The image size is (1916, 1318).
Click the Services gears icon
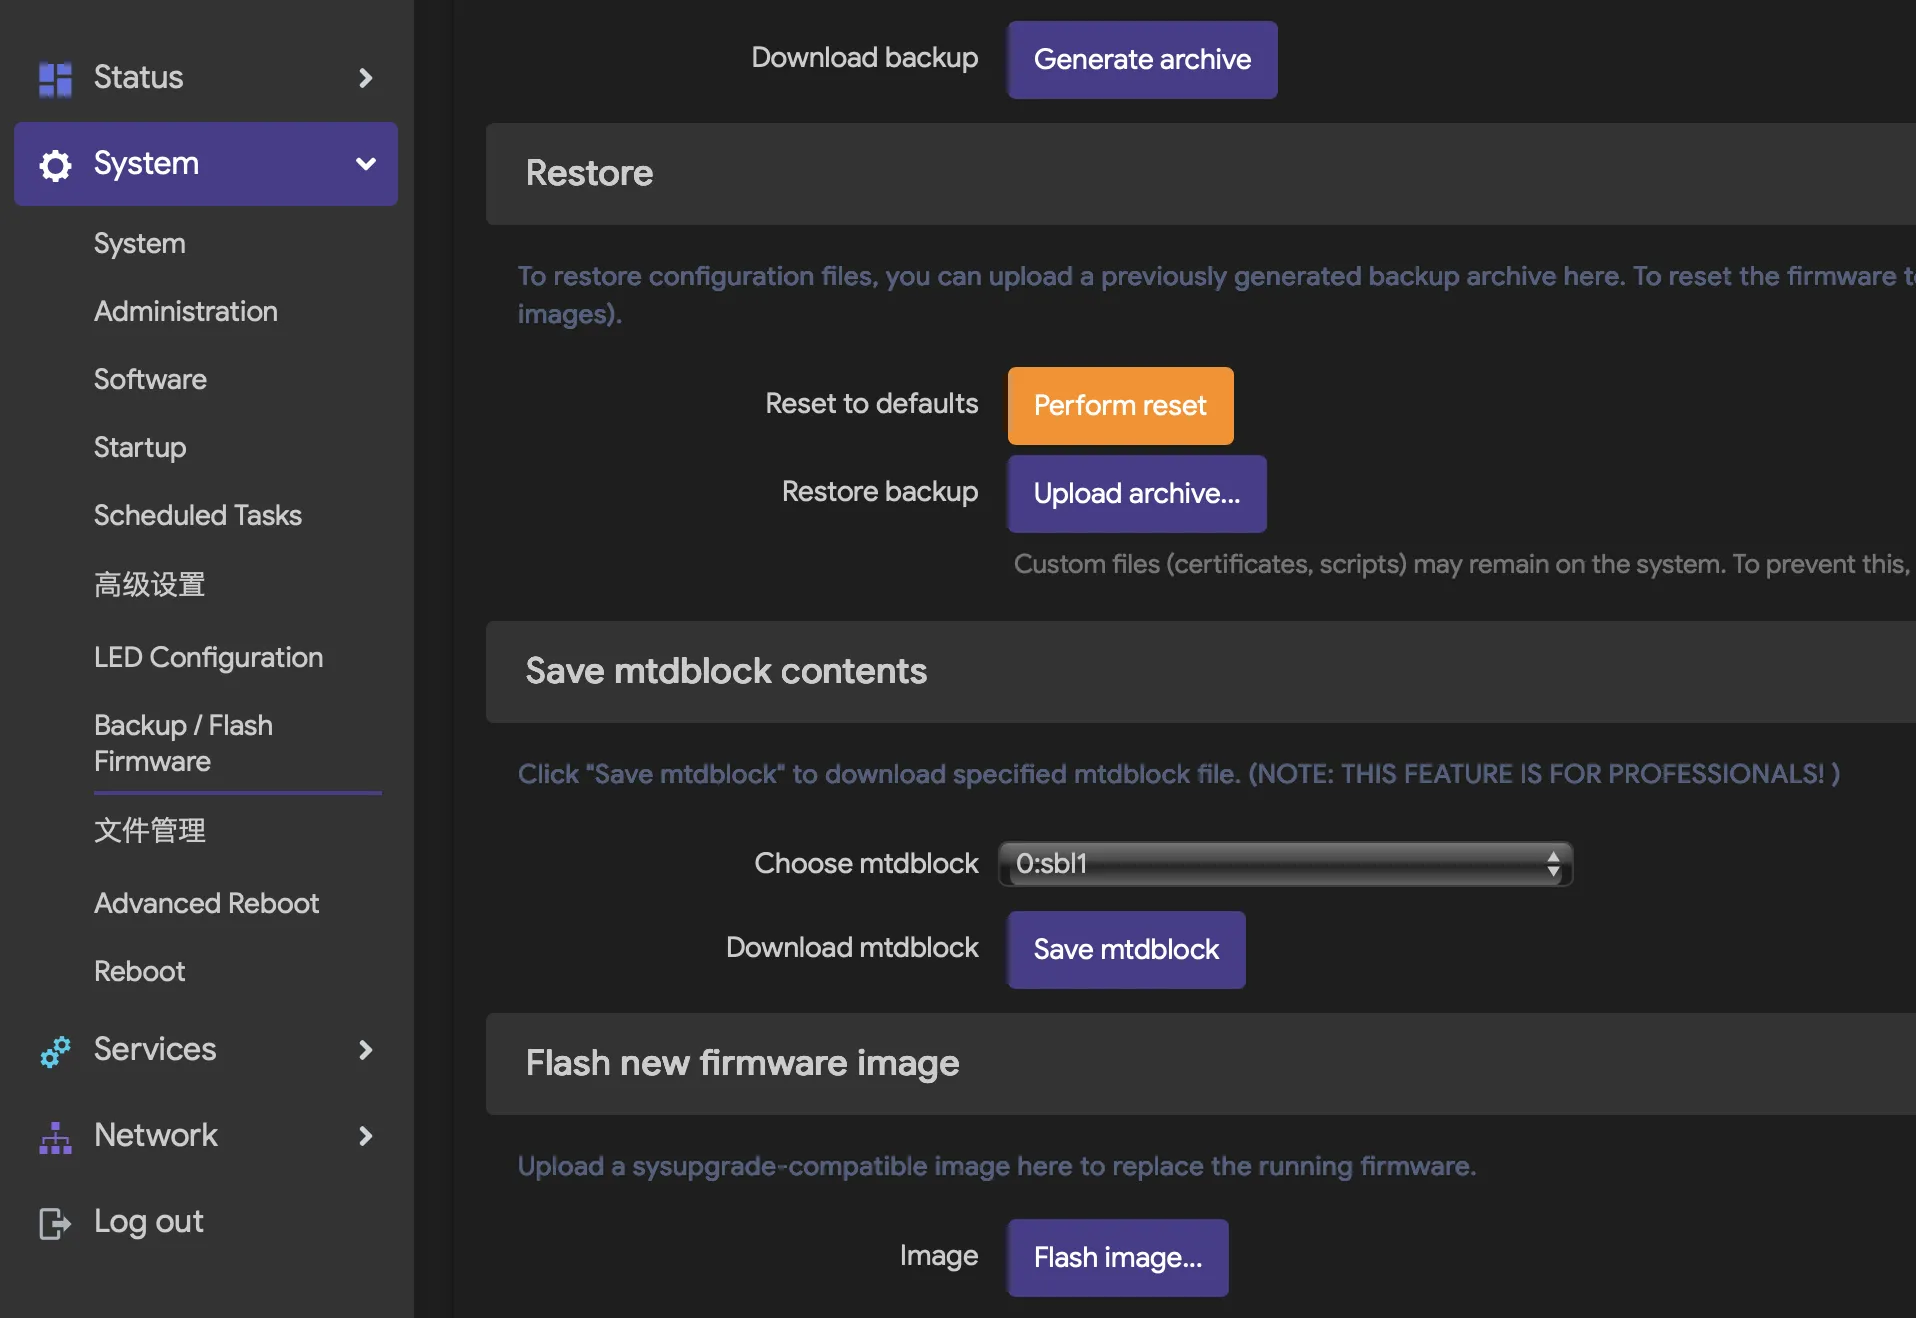(54, 1051)
